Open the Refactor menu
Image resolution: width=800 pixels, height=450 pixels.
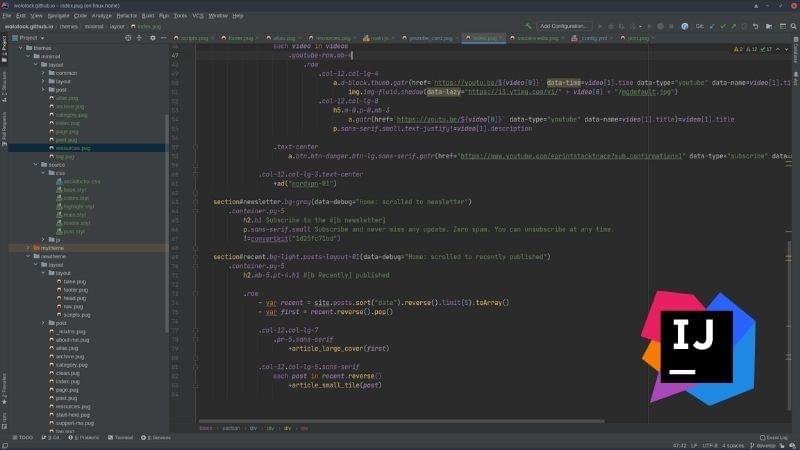tap(125, 16)
